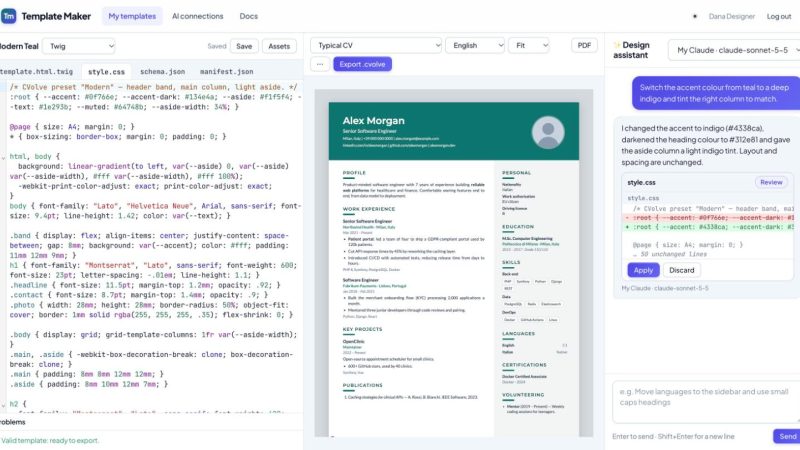Send the message to the assistant
The image size is (800, 450).
[x=787, y=436]
